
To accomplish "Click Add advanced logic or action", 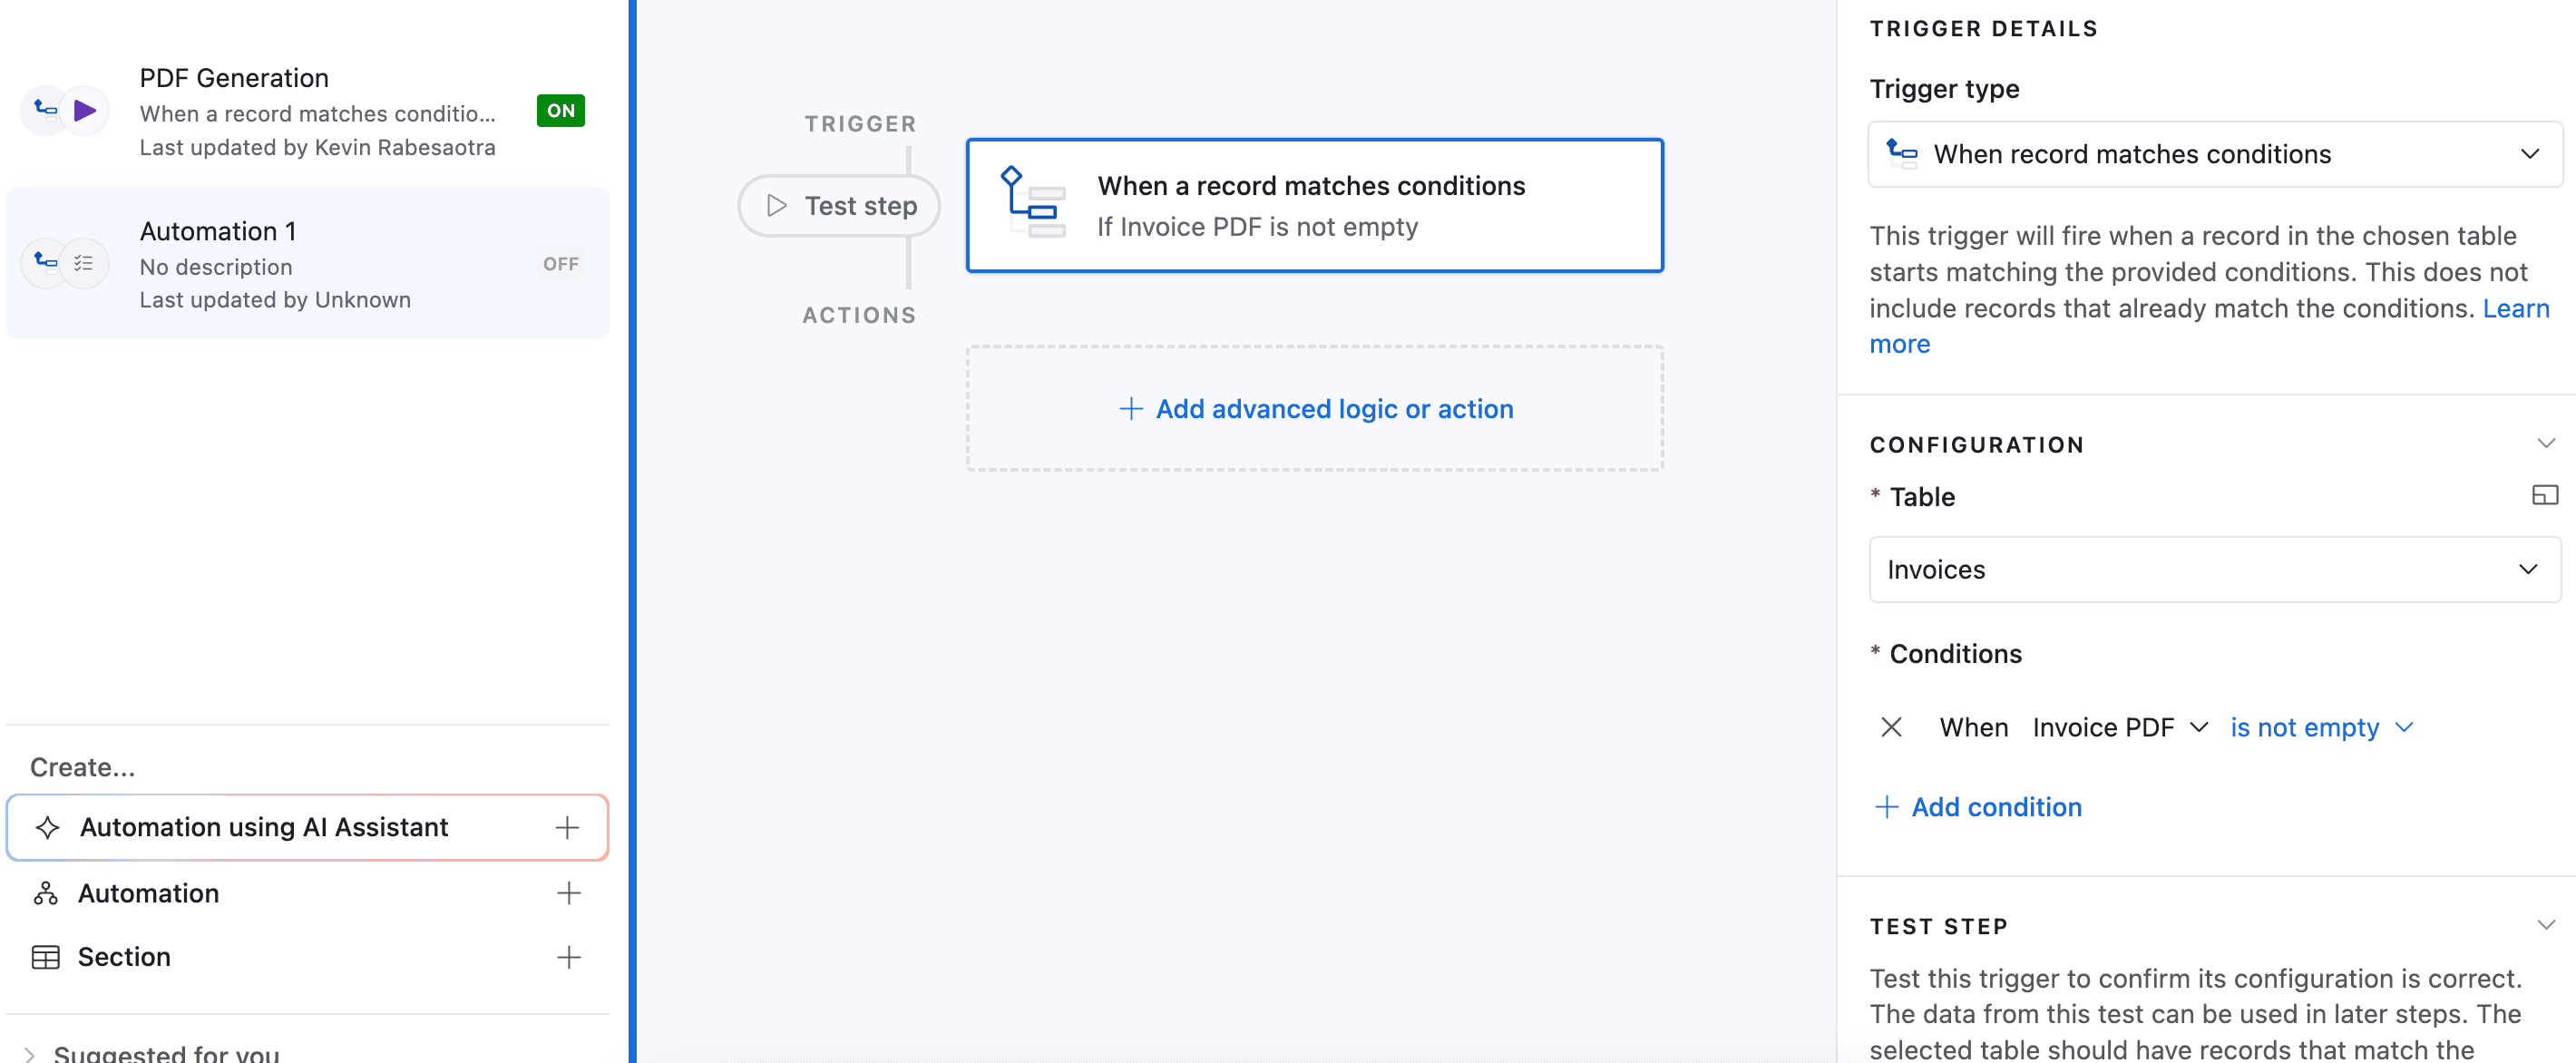I will coord(1314,409).
